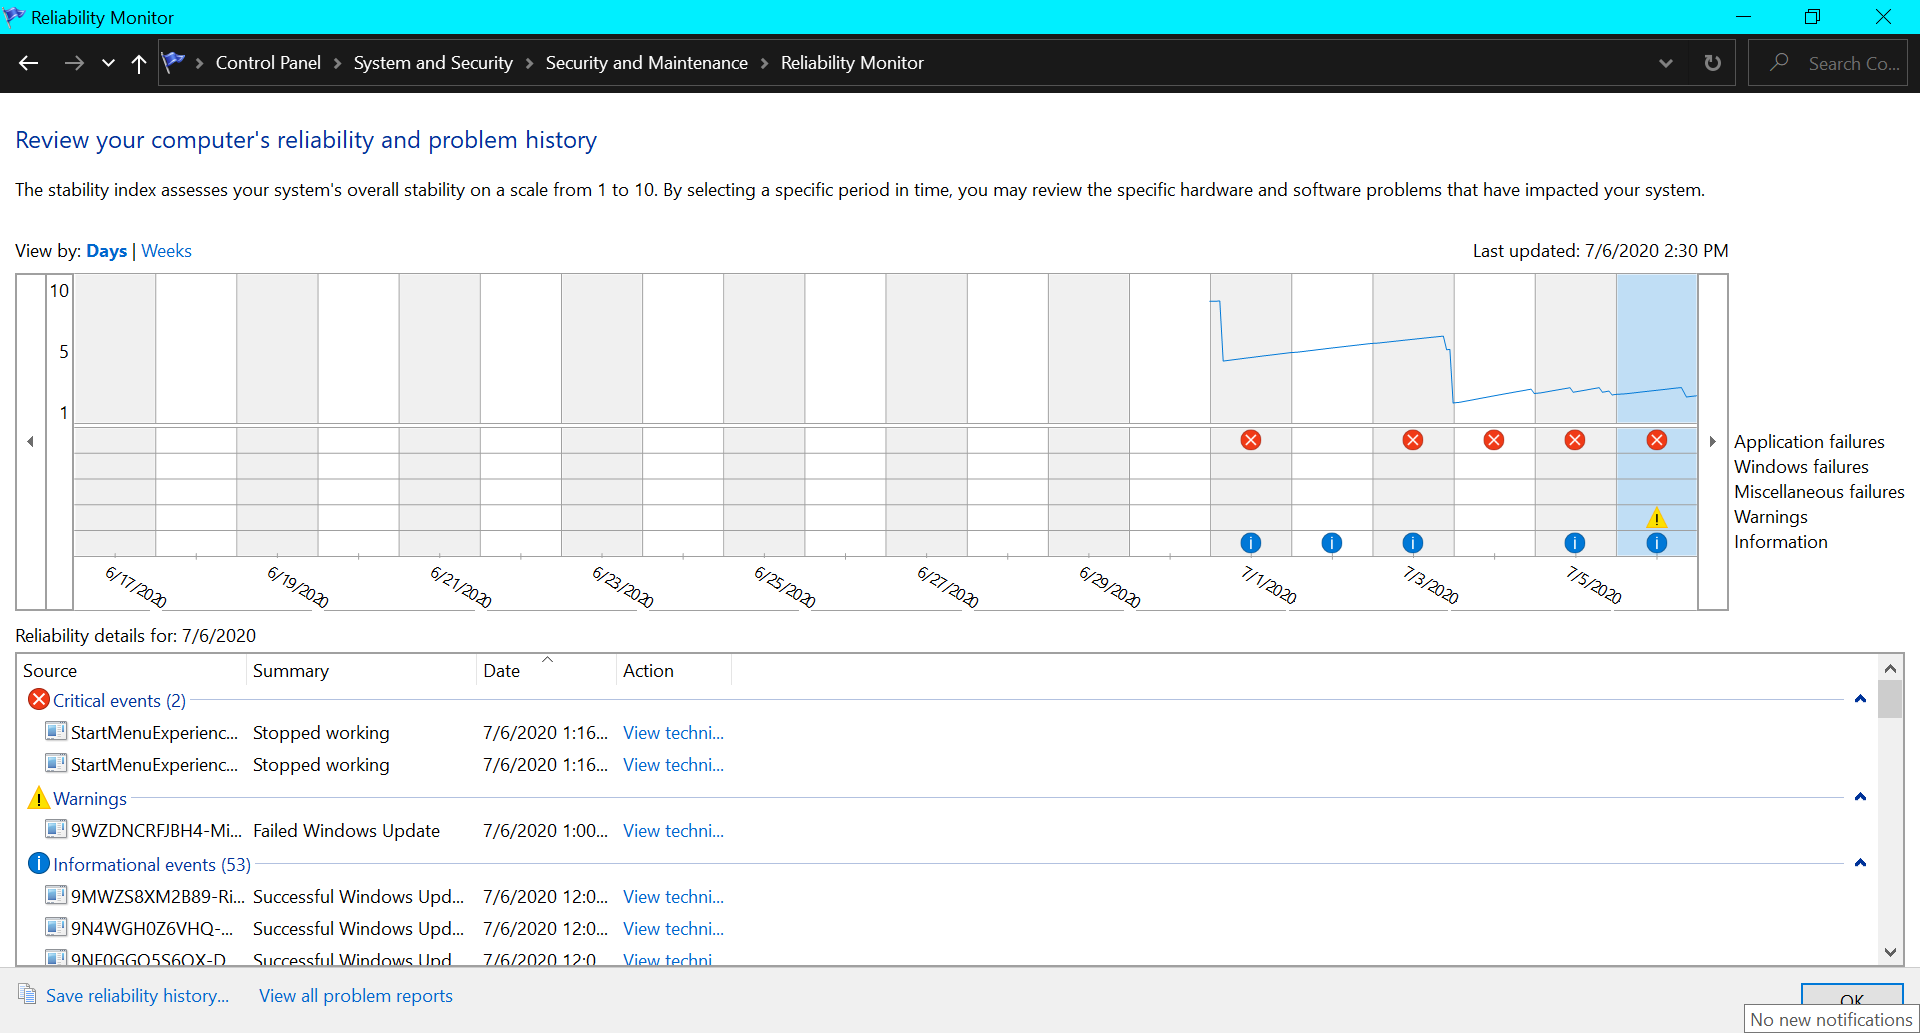Collapse the Critical events group
The width and height of the screenshot is (1920, 1033).
tap(1860, 699)
